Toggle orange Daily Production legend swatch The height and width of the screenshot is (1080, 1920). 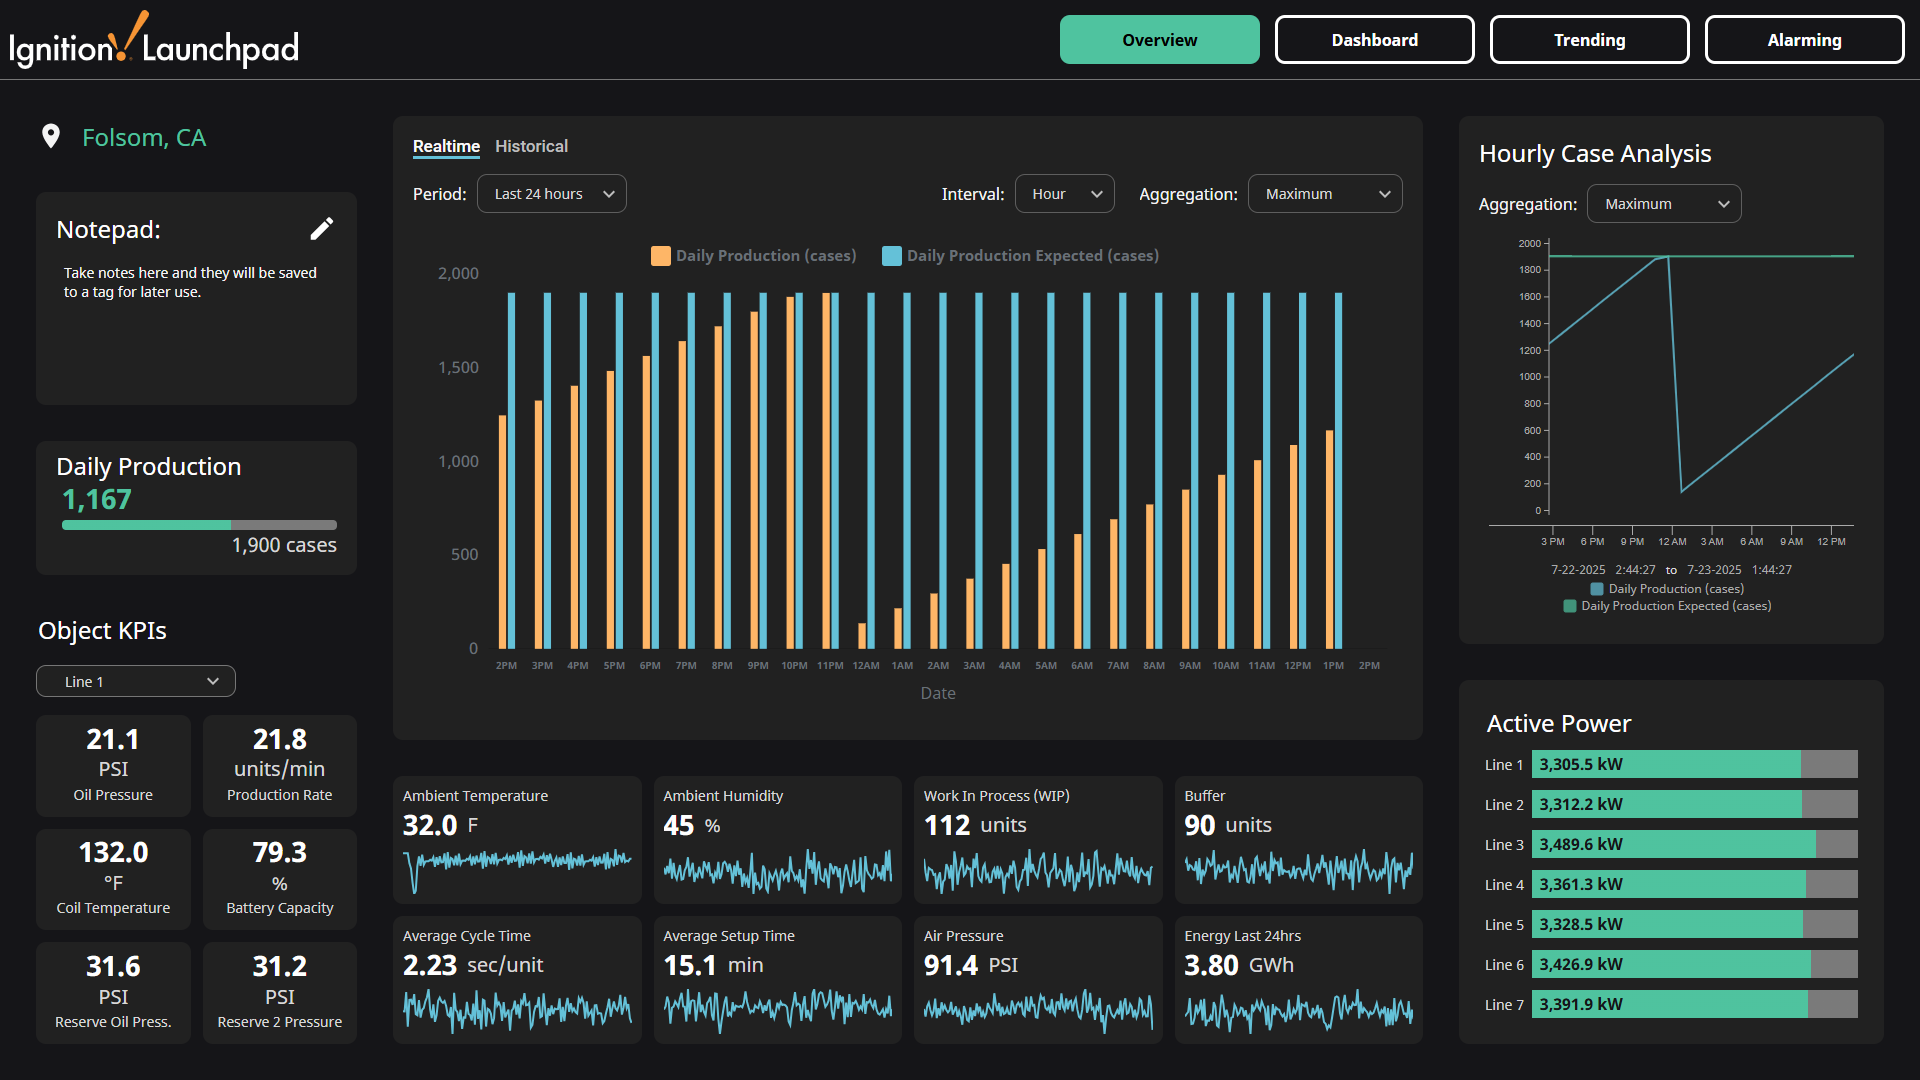coord(661,256)
